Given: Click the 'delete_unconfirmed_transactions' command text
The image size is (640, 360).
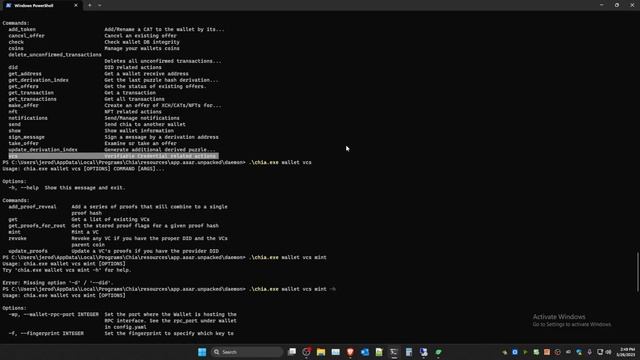Looking at the screenshot, I should [55, 55].
